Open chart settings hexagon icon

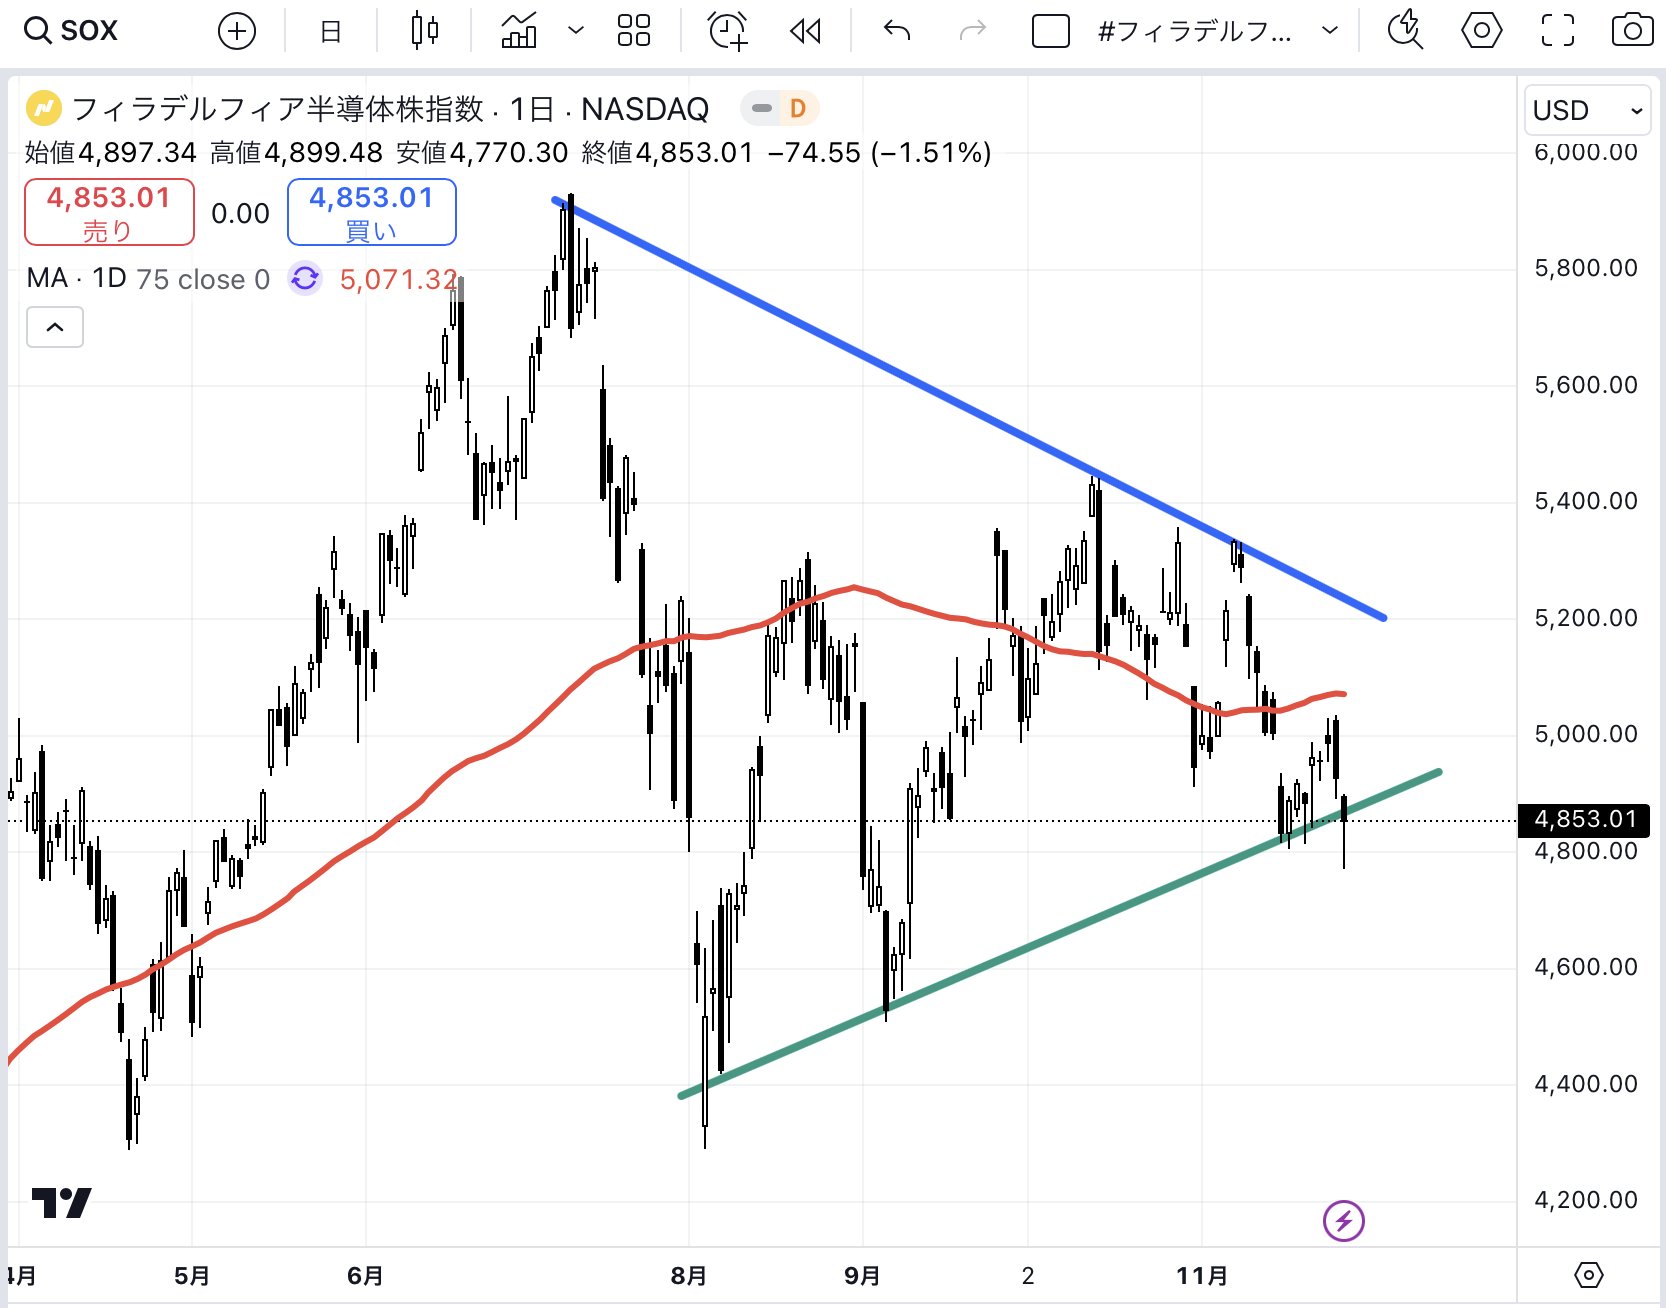pos(1481,31)
